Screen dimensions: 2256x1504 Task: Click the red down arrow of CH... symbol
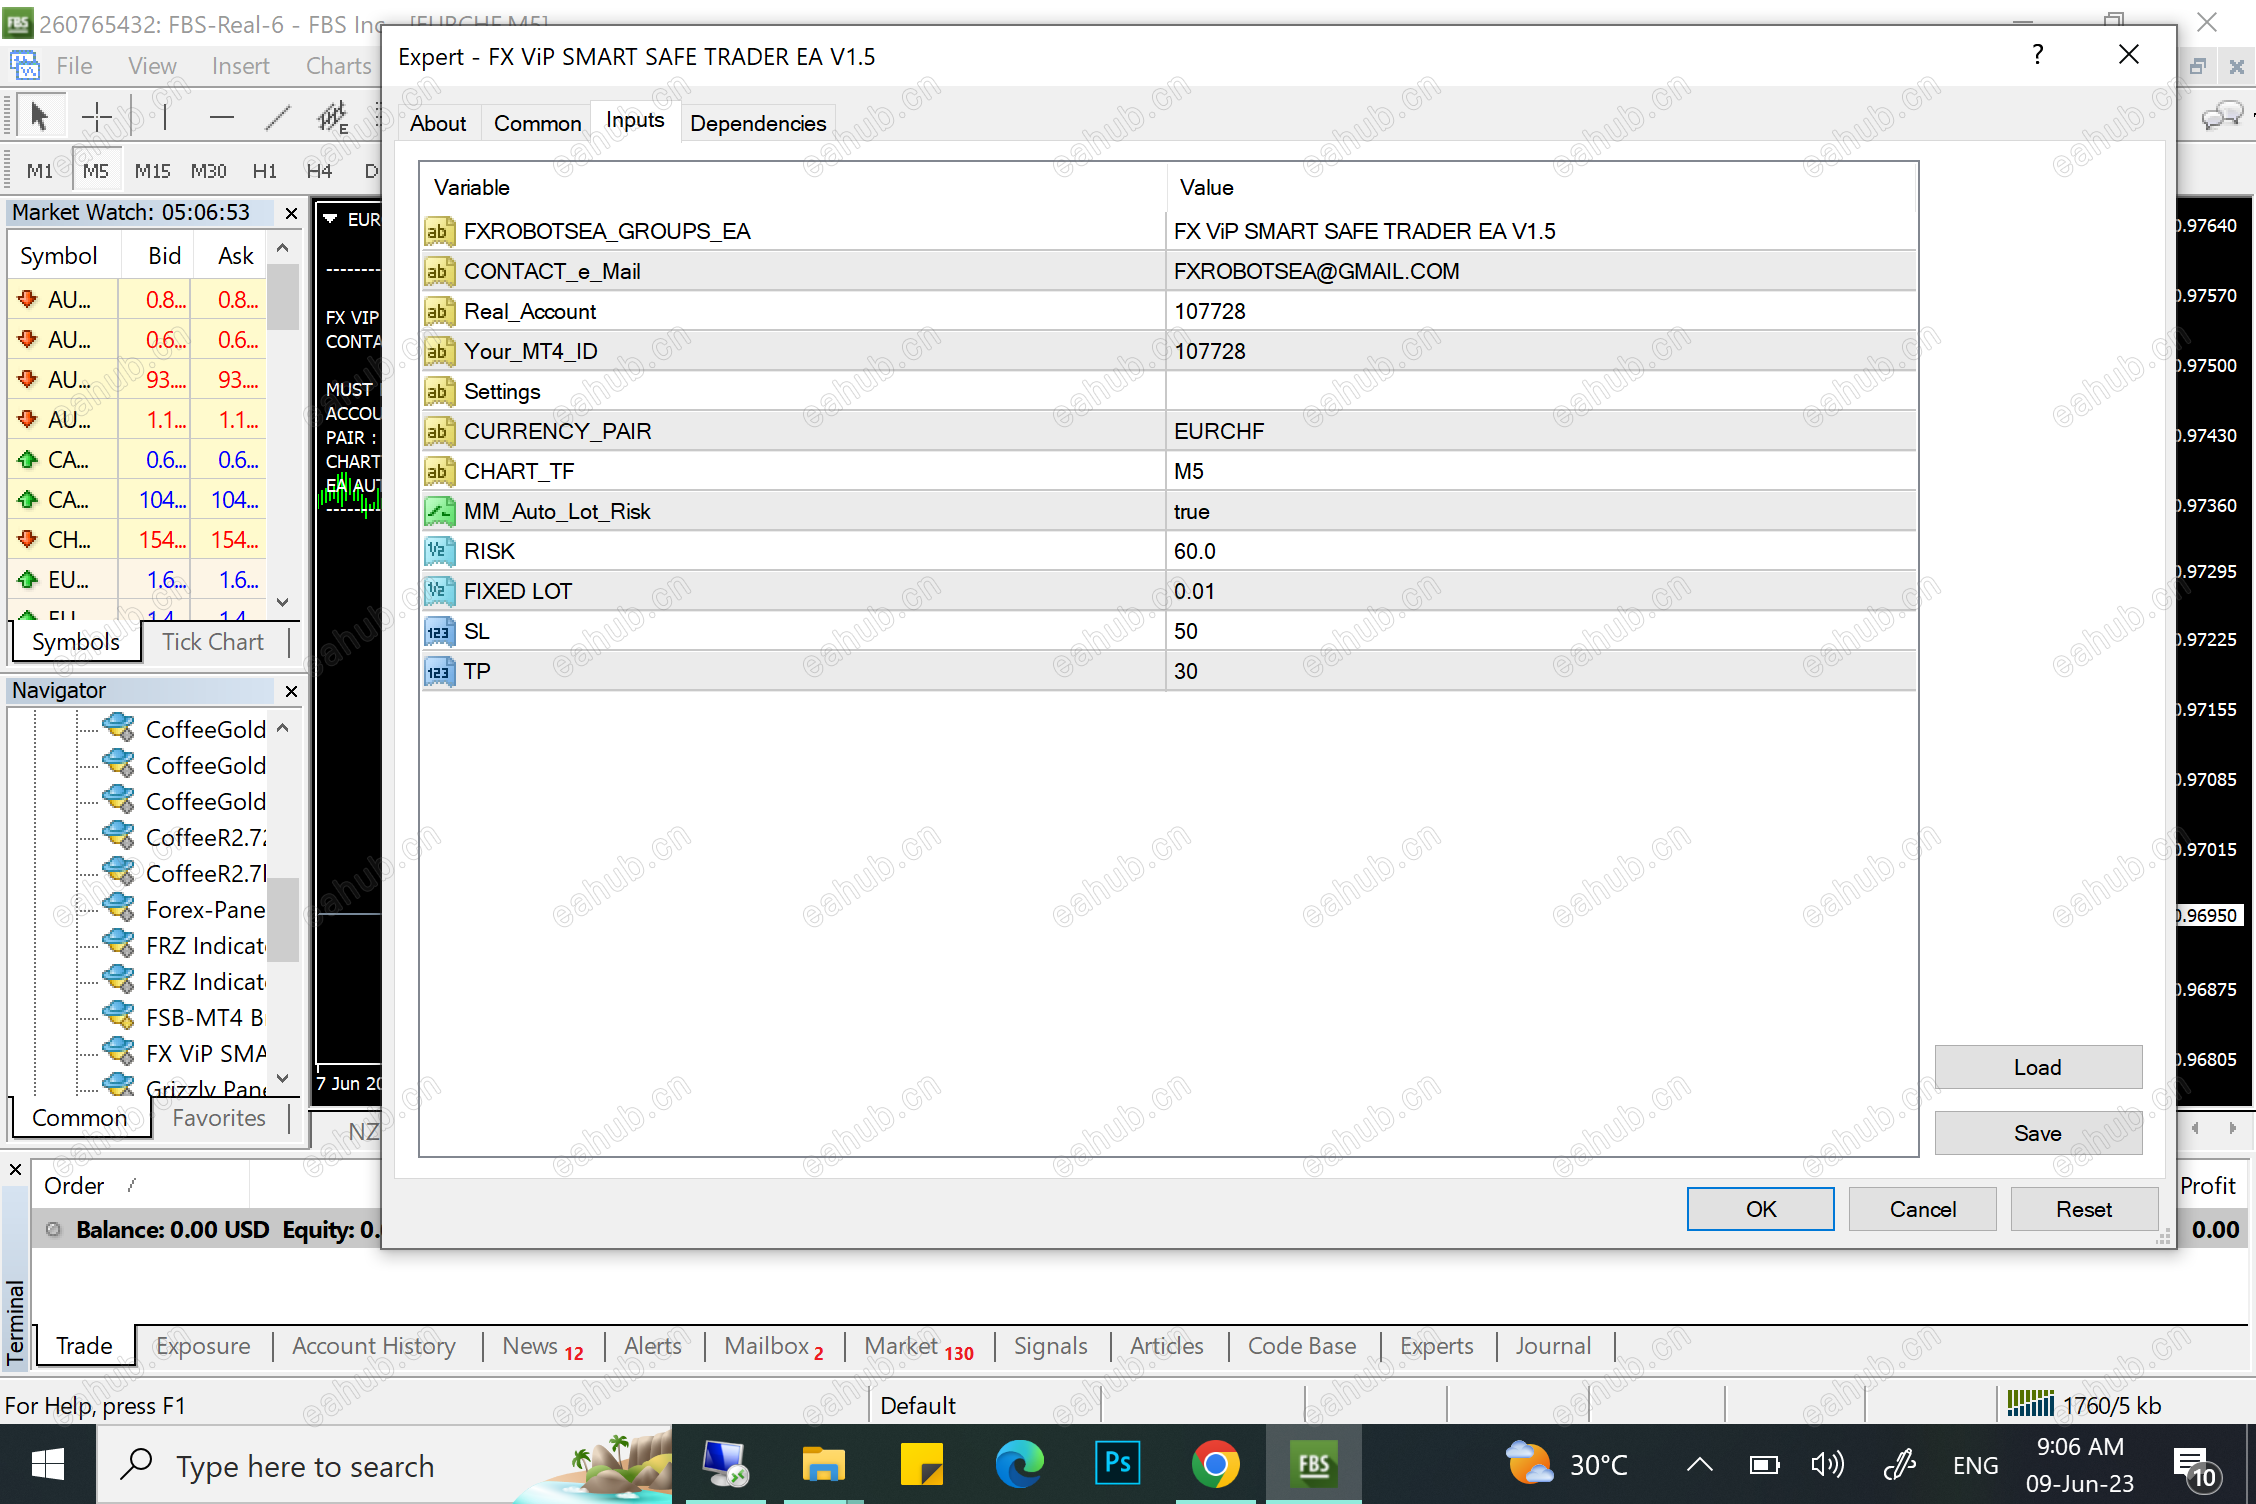pos(27,539)
